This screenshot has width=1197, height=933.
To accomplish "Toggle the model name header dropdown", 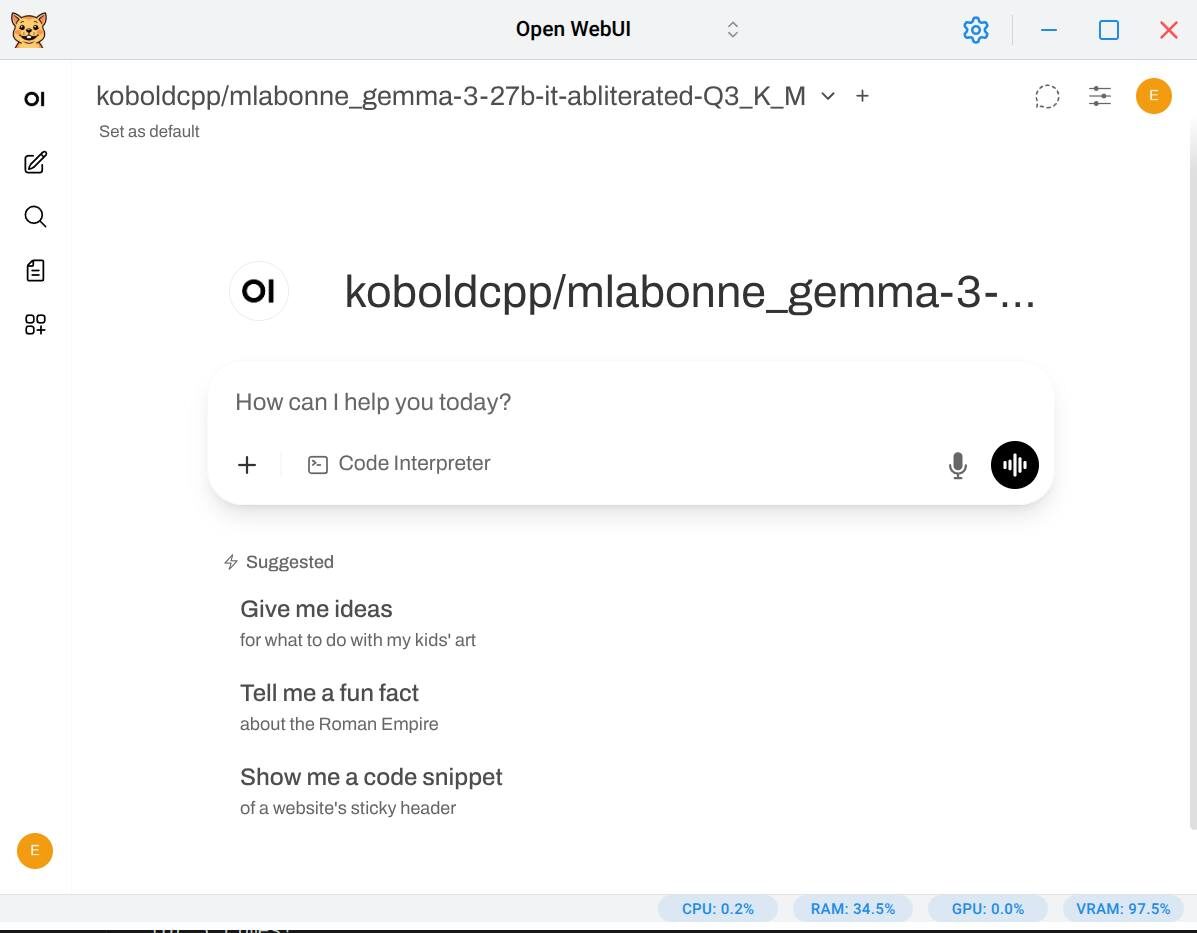I will 450,96.
